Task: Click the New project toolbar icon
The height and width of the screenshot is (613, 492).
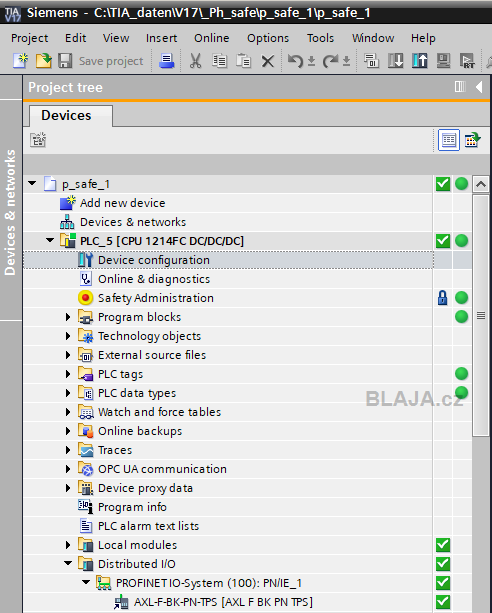Action: pyautogui.click(x=20, y=61)
